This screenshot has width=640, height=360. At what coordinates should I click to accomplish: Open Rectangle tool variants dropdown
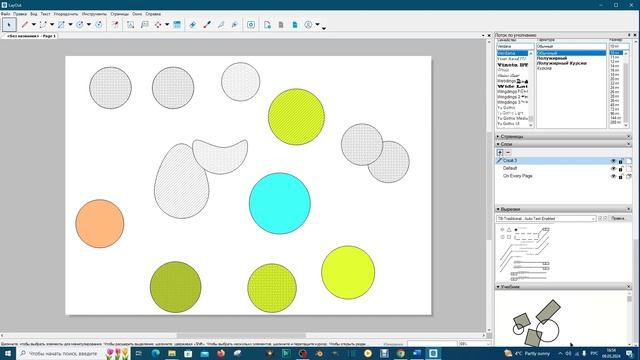point(70,24)
